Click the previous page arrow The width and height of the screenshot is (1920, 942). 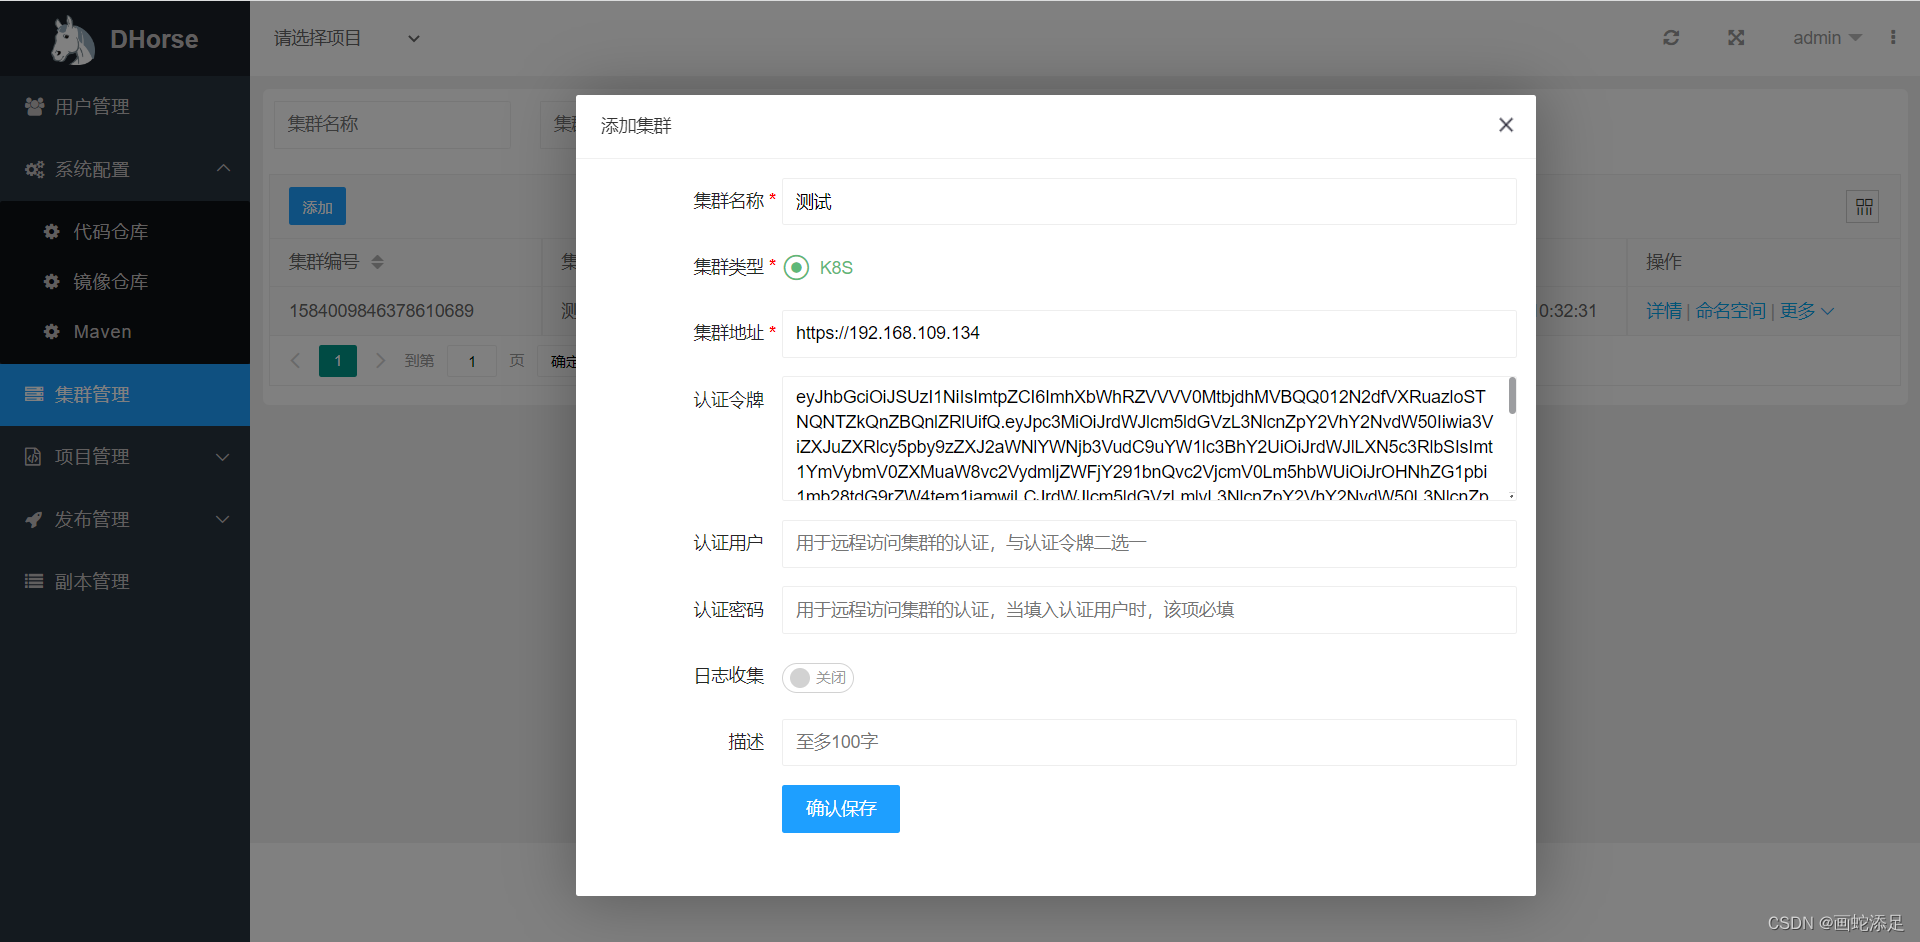[295, 361]
